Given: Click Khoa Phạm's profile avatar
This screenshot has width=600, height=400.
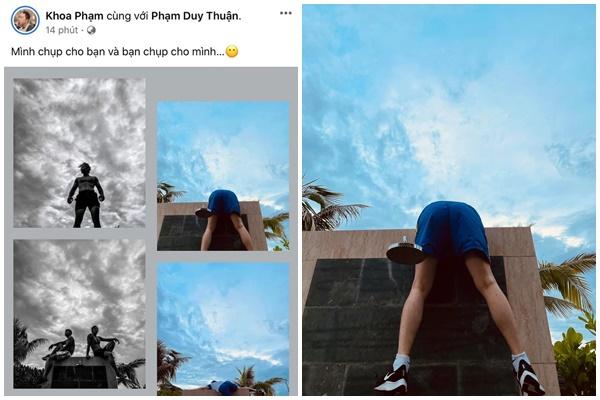Looking at the screenshot, I should tap(25, 20).
